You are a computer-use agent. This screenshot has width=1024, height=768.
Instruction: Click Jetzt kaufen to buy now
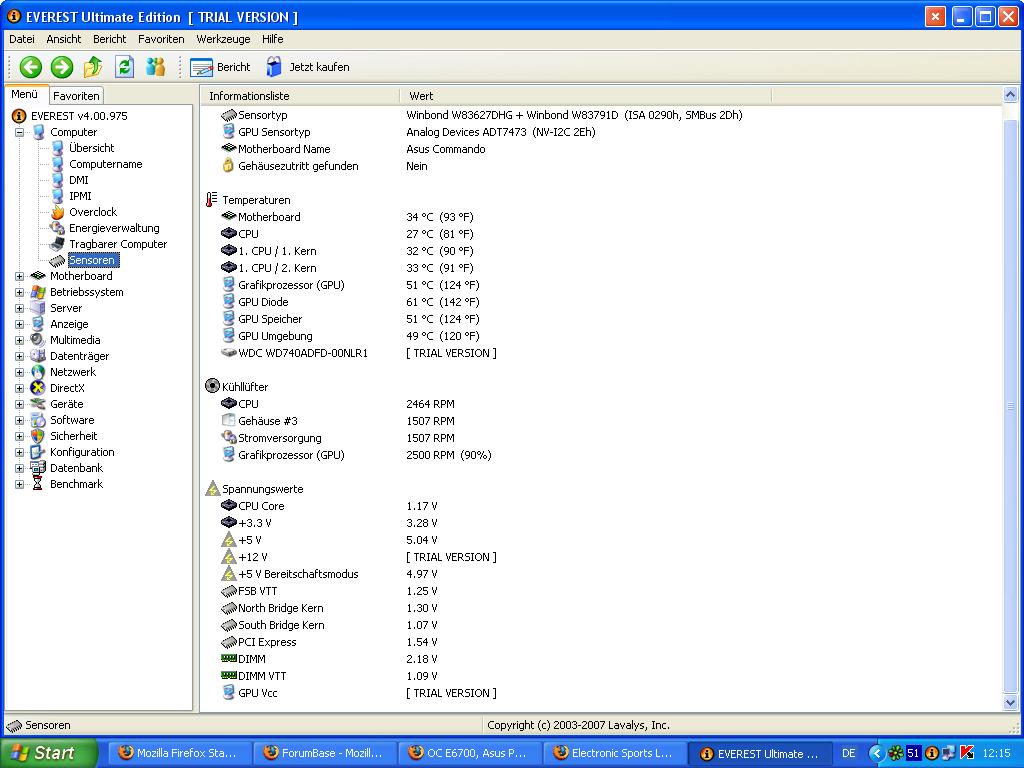(308, 67)
